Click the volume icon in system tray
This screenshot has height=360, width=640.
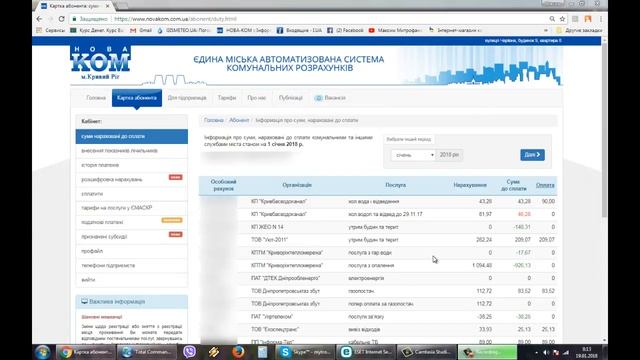(x=546, y=352)
